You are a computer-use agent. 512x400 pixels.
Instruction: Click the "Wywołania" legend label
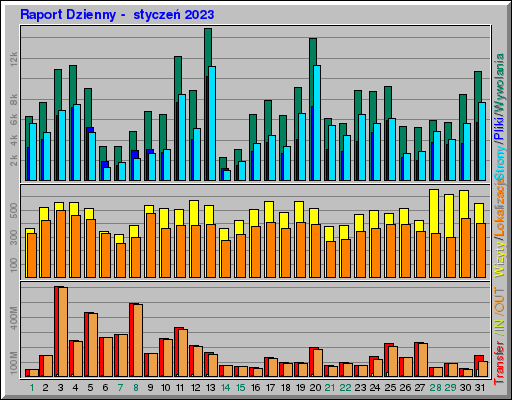[499, 82]
